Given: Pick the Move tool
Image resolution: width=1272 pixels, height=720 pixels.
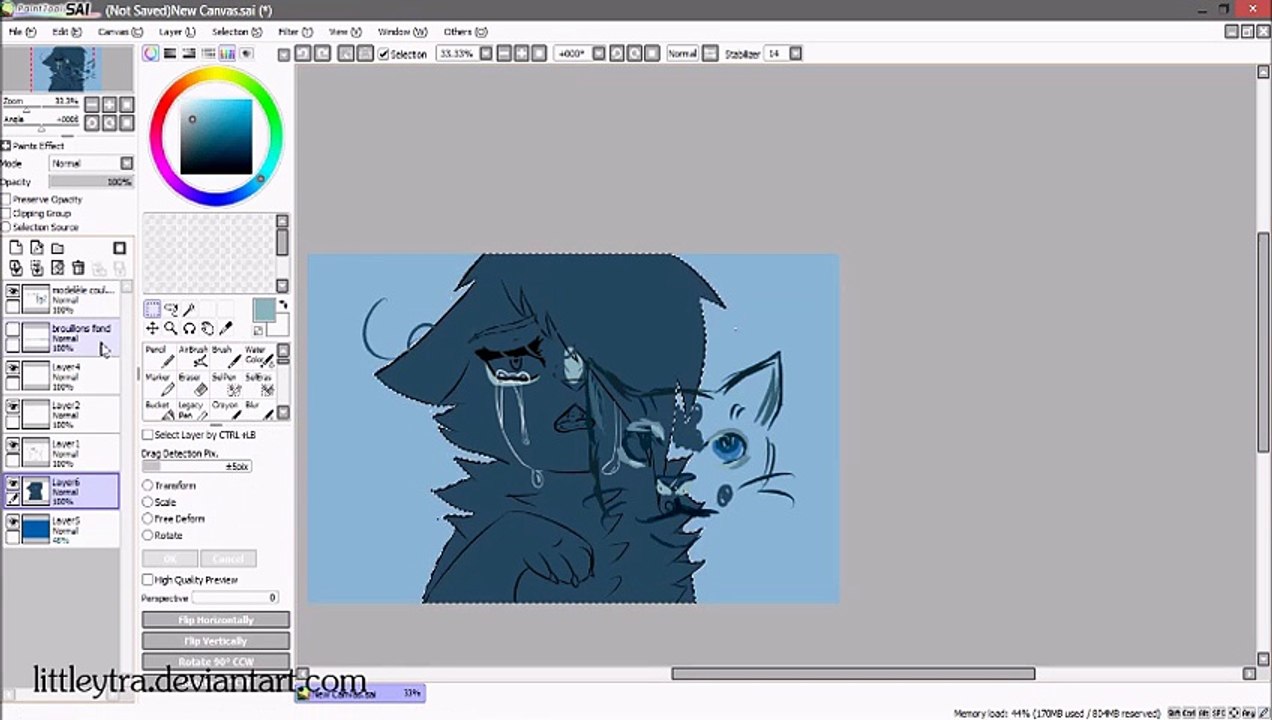Looking at the screenshot, I should point(152,328).
